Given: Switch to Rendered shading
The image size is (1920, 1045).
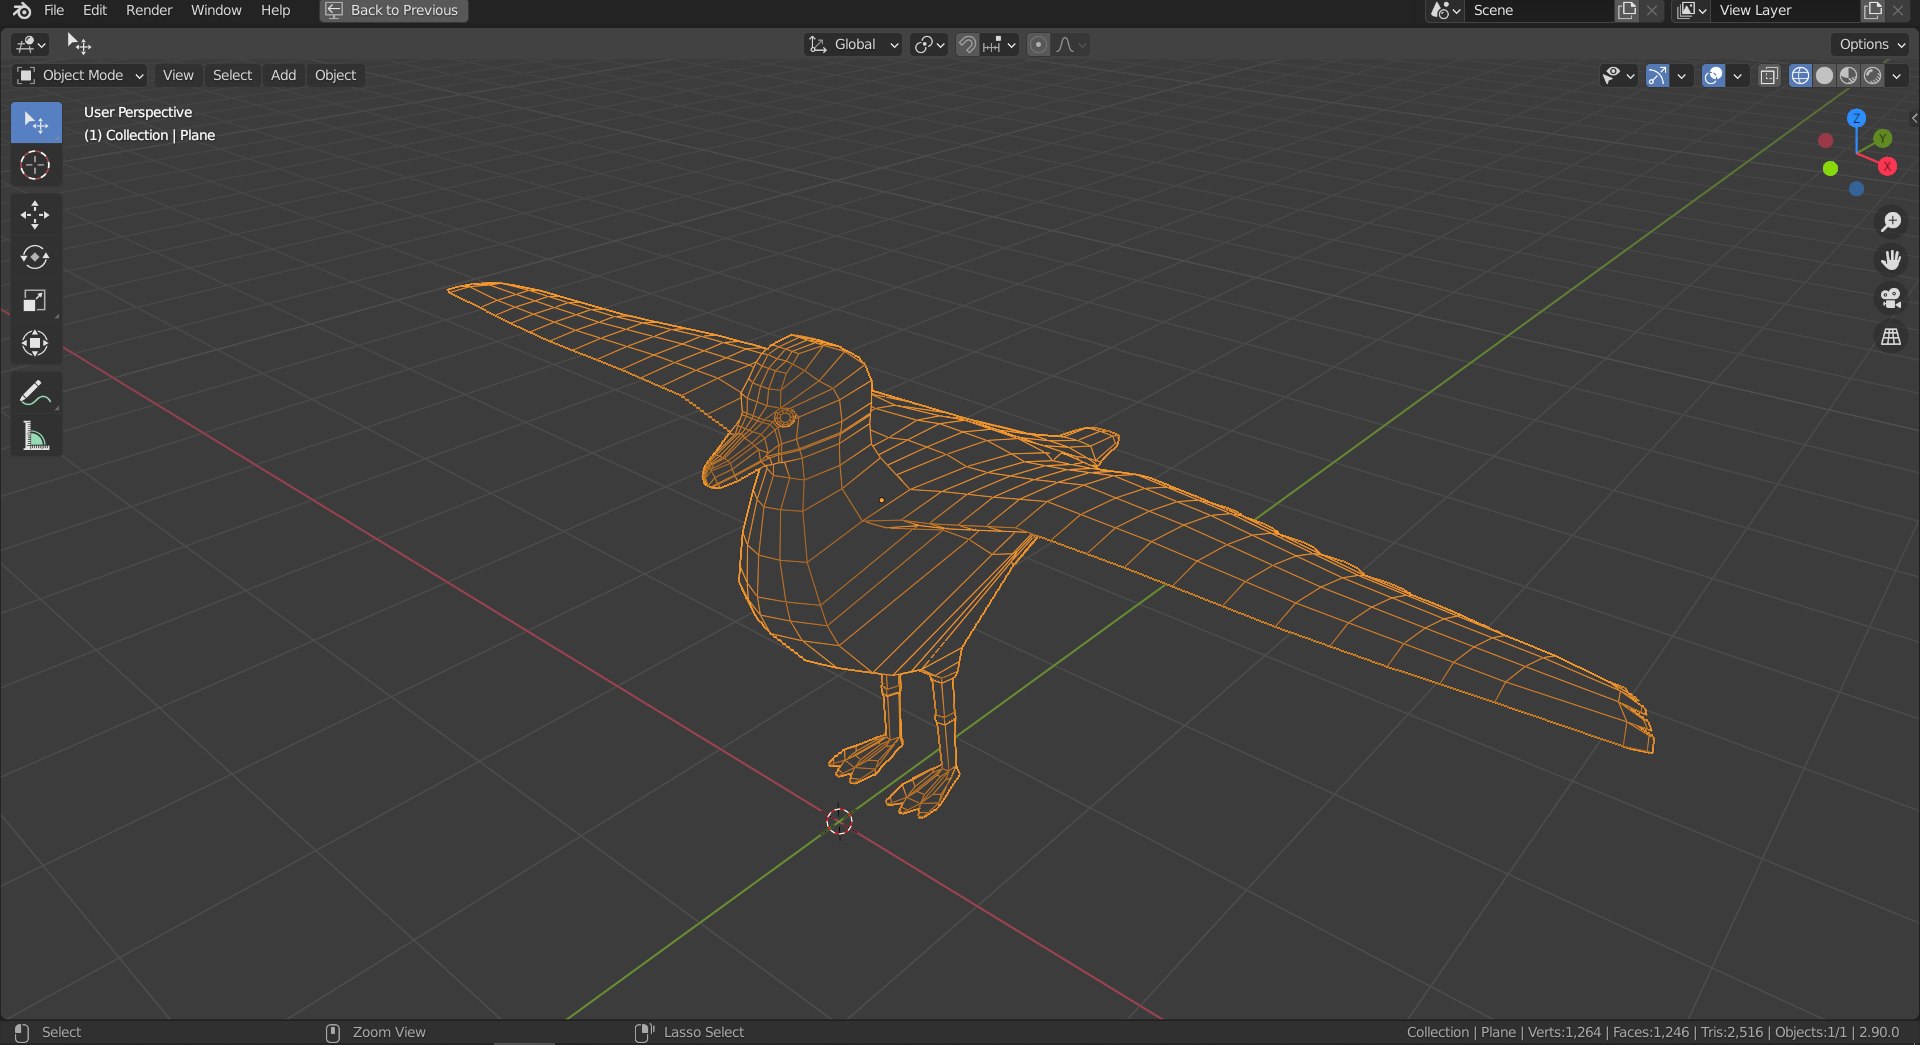Looking at the screenshot, I should pos(1873,75).
